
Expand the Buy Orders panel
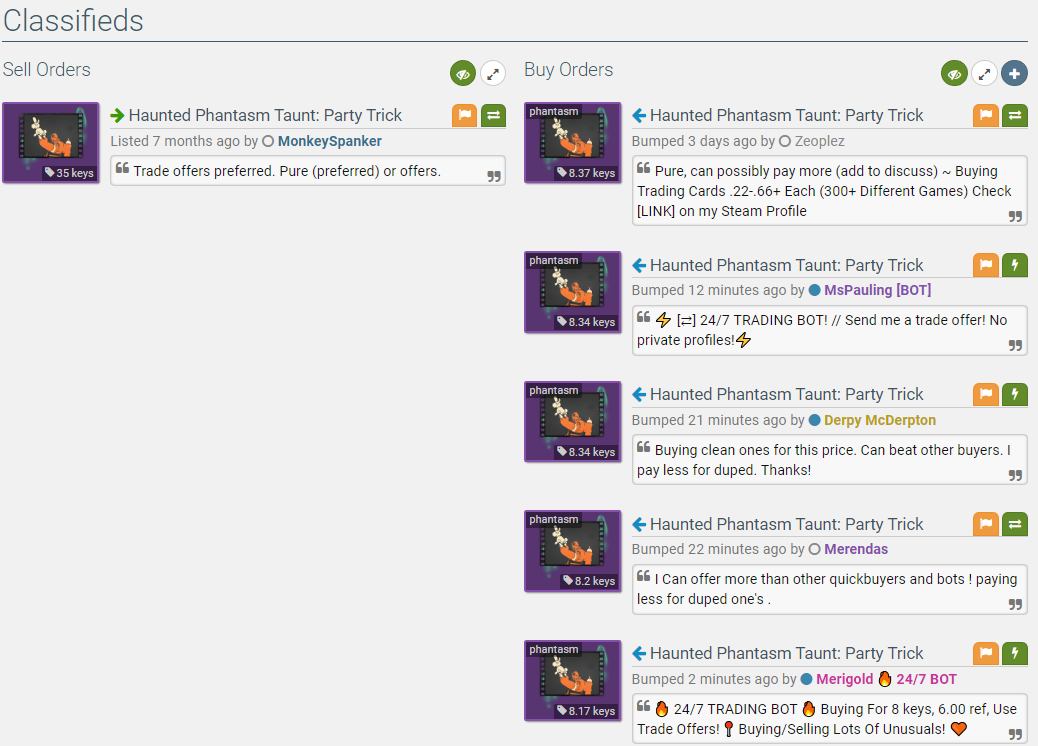[x=984, y=73]
